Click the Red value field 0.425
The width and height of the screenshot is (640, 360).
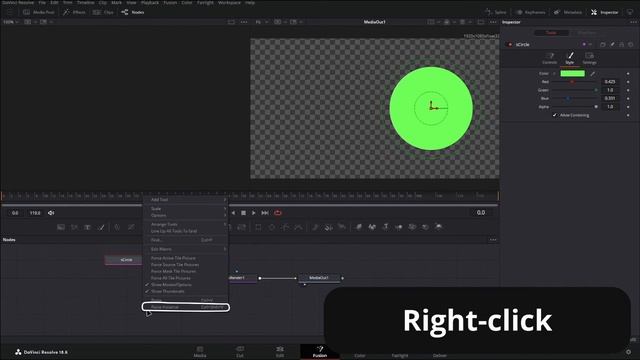[x=610, y=82]
